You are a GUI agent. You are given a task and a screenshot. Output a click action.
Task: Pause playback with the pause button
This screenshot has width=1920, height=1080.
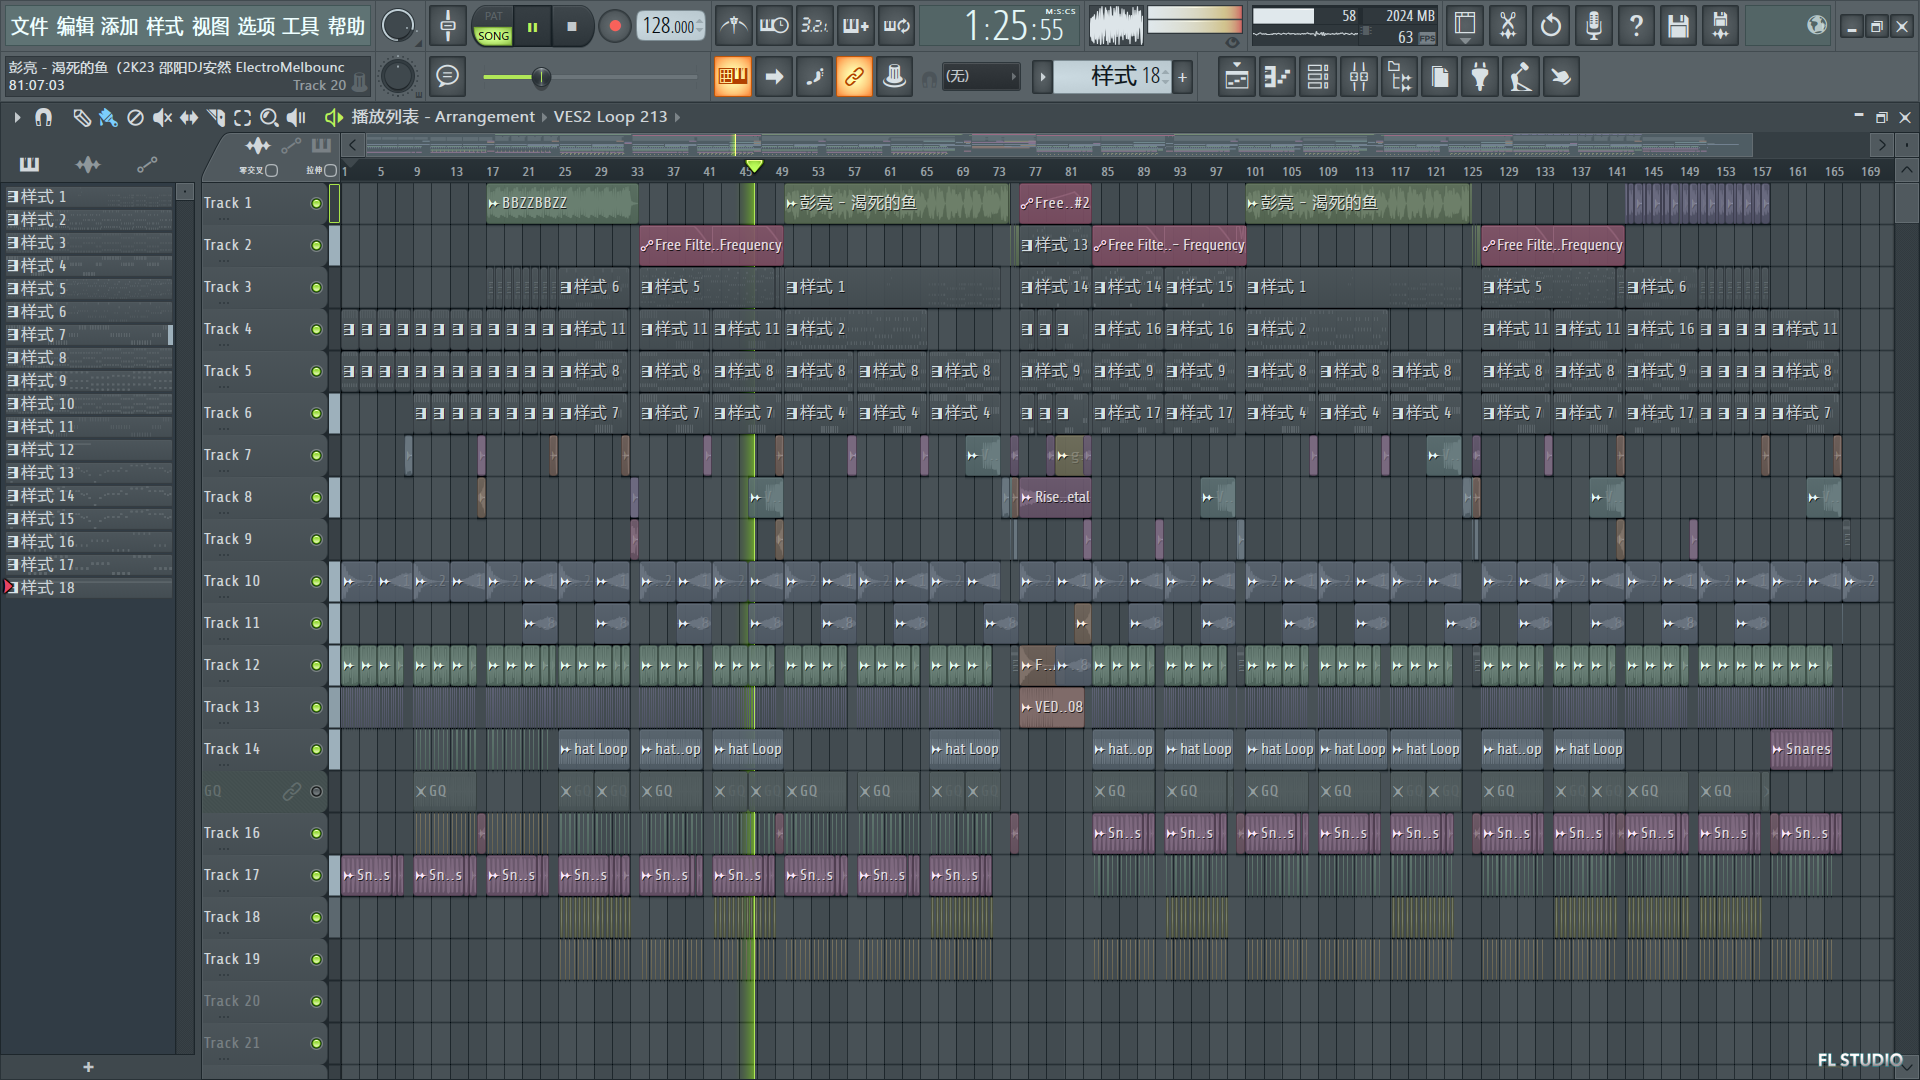pos(533,27)
